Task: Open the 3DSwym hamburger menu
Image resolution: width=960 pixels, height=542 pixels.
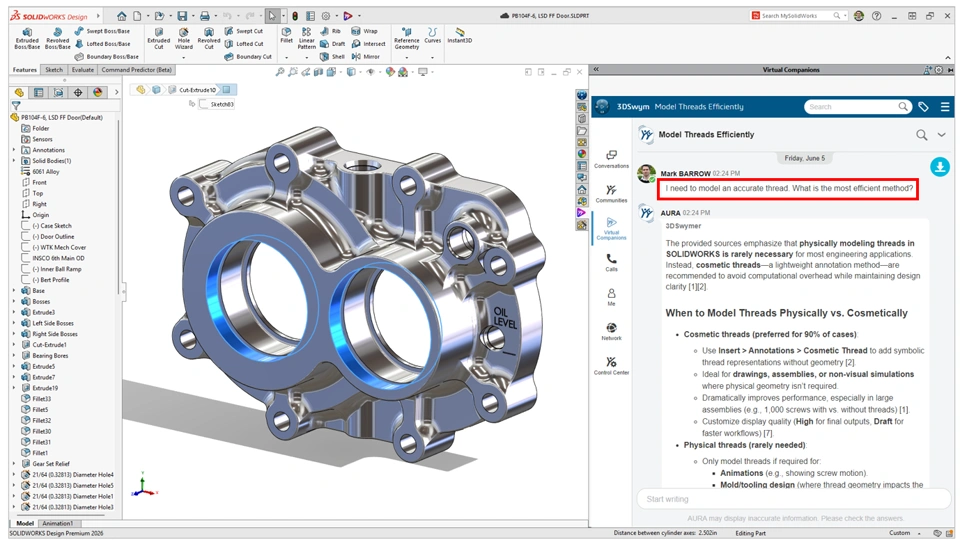Action: point(945,107)
